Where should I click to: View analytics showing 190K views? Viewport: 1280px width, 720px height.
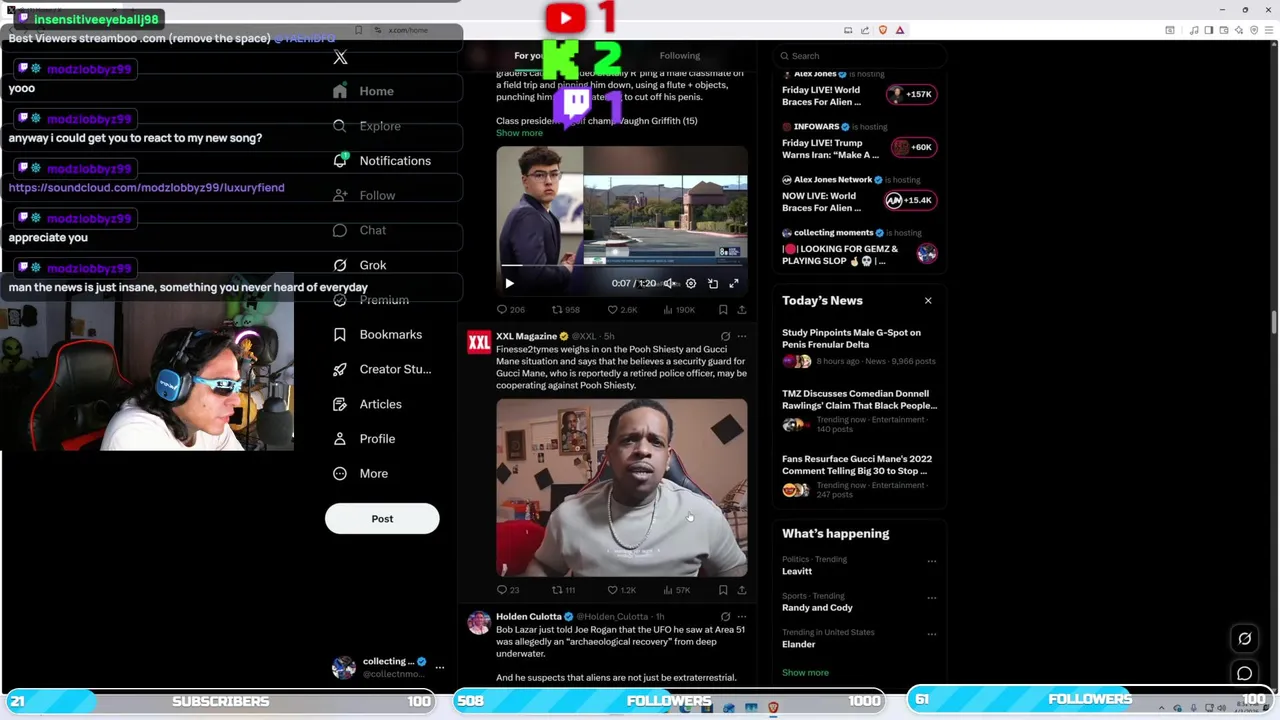(x=678, y=310)
